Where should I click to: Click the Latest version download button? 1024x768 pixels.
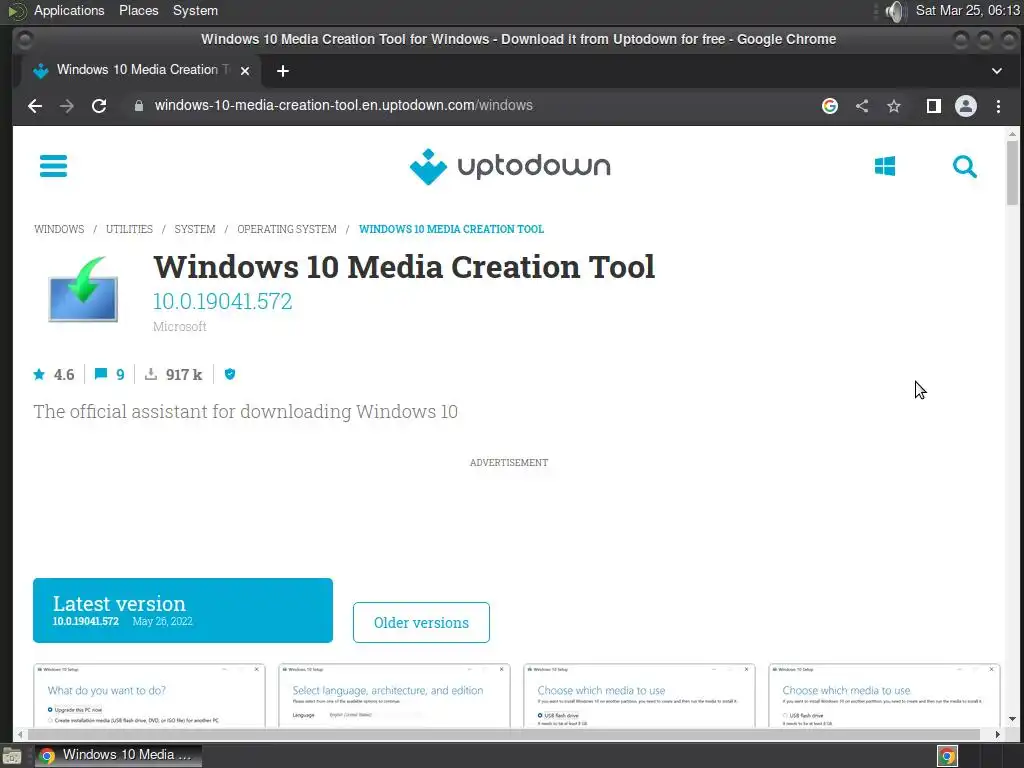pyautogui.click(x=183, y=611)
